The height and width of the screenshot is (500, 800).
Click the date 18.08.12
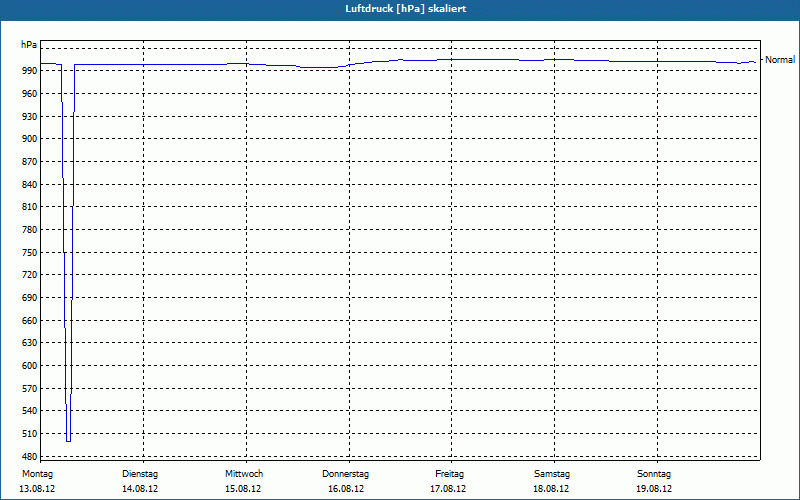click(551, 489)
